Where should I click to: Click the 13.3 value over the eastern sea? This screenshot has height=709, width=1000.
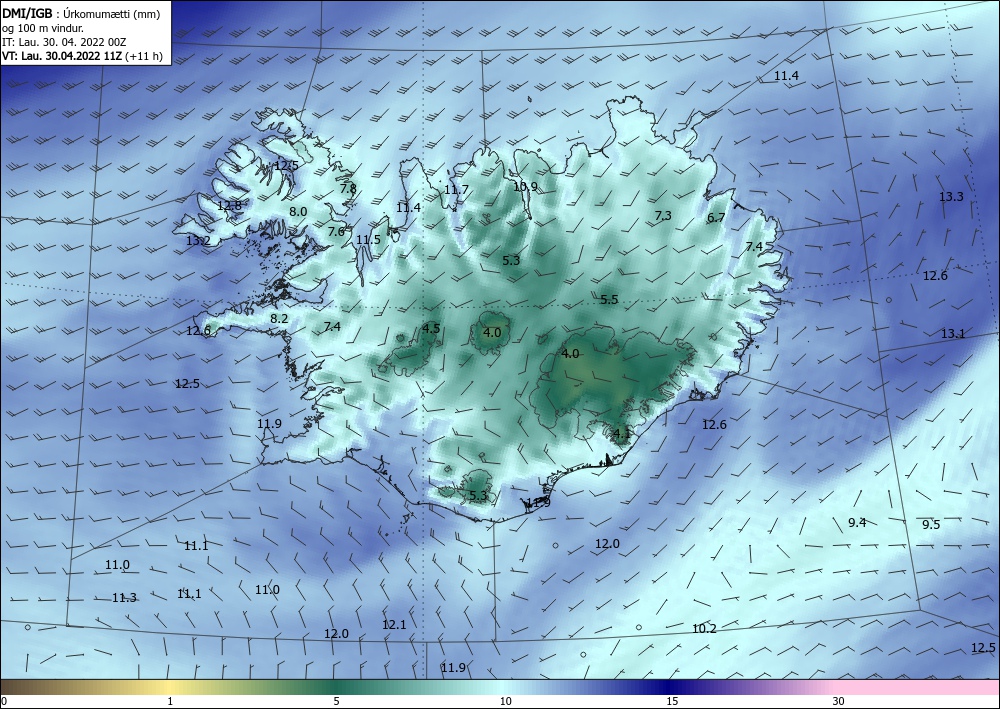click(x=951, y=196)
